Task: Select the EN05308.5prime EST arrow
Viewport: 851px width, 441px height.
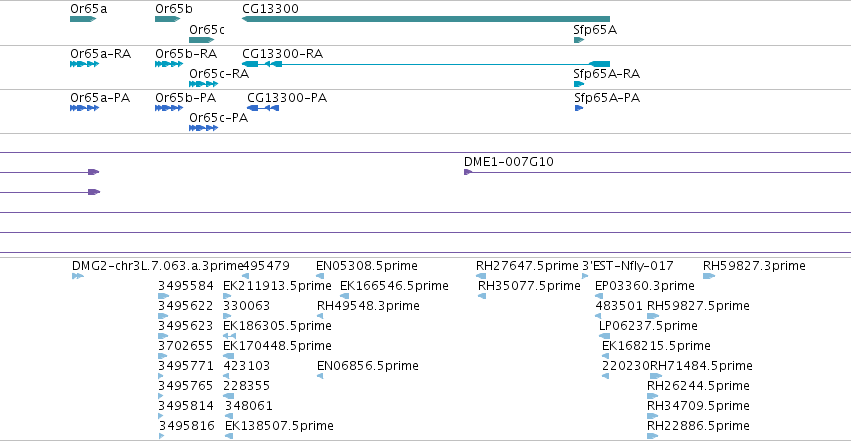Action: tap(320, 276)
